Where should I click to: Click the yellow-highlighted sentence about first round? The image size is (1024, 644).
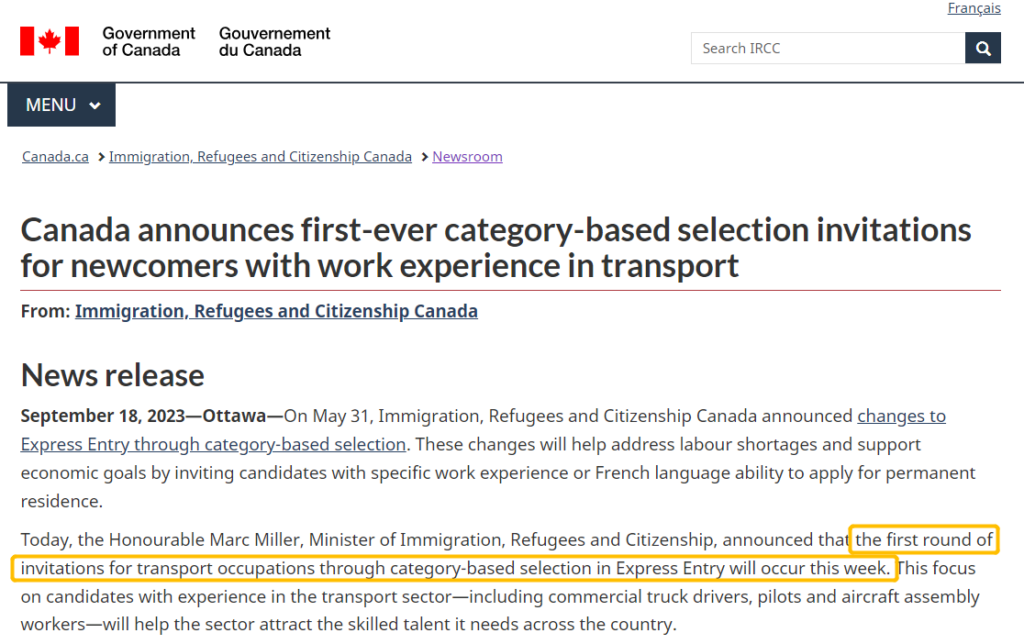point(455,569)
